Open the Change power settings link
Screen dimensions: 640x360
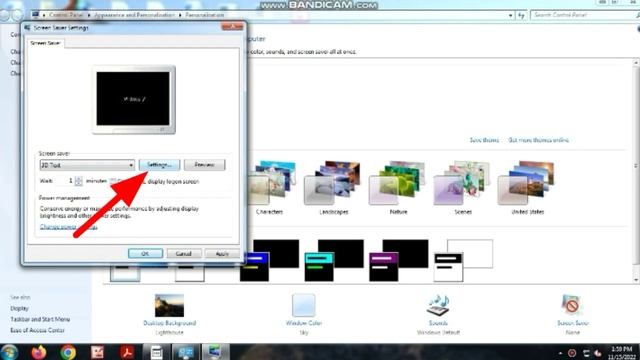pos(69,227)
